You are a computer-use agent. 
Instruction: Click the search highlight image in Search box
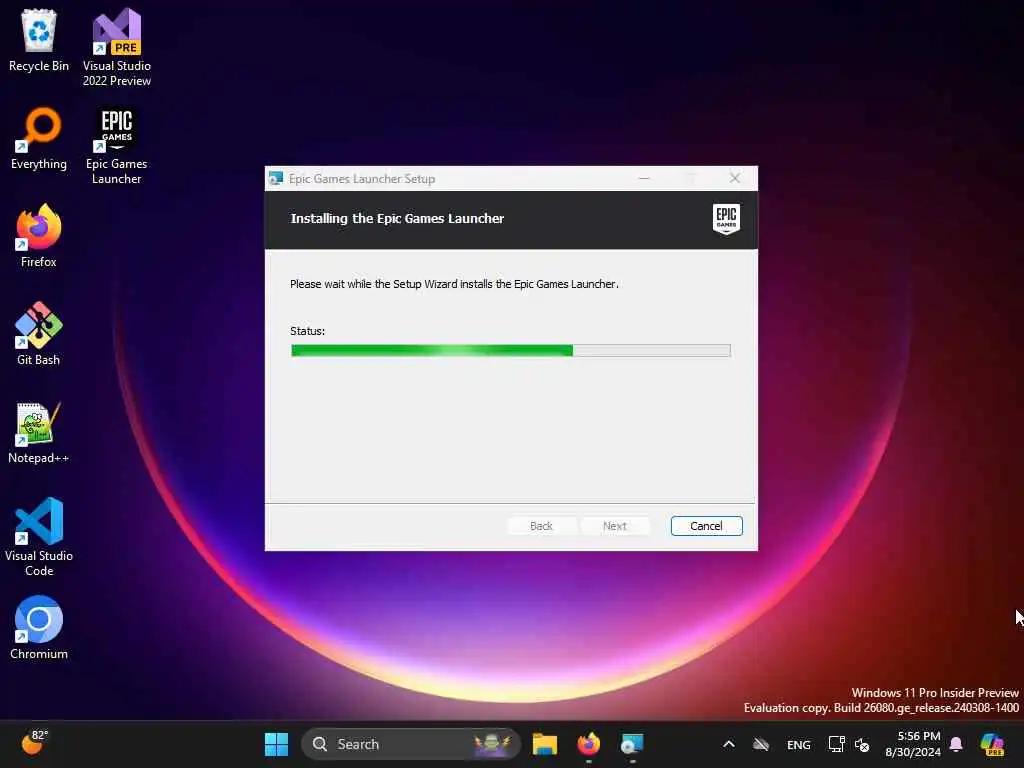tap(492, 744)
